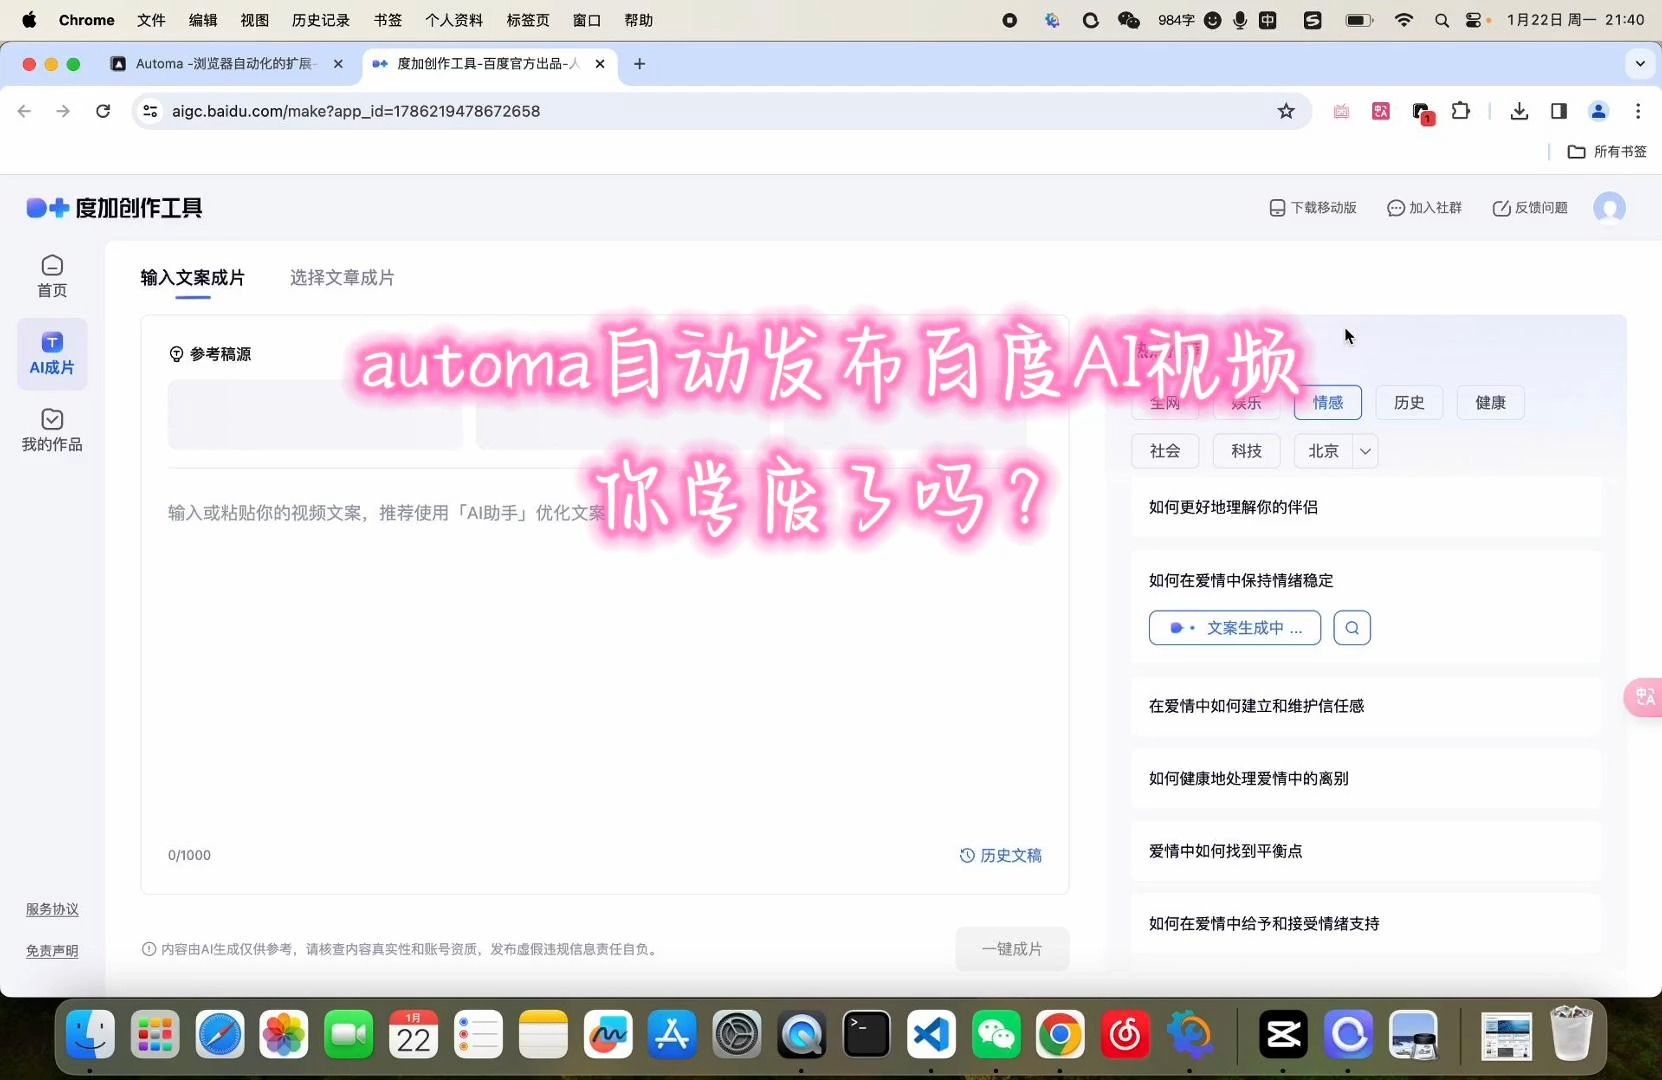Open the user avatar menu
Viewport: 1662px width, 1080px height.
1609,208
